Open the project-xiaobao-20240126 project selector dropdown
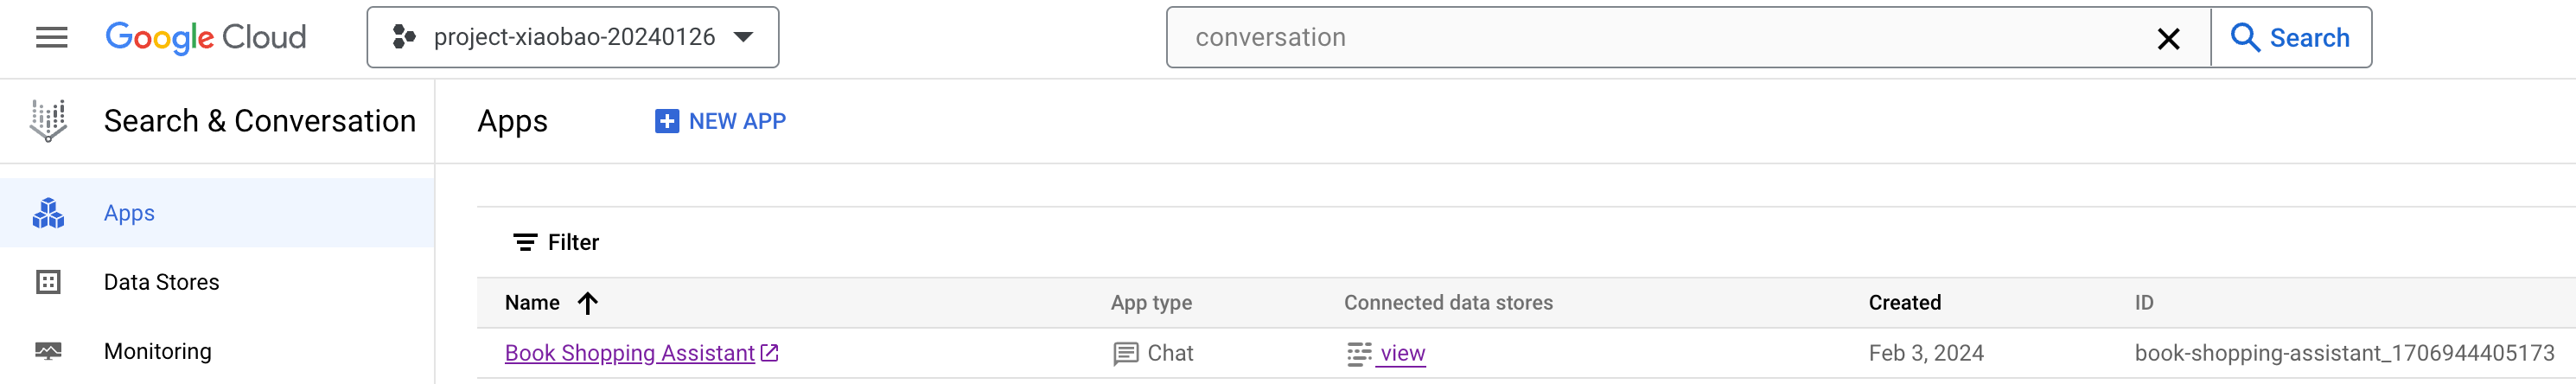This screenshot has height=384, width=2576. pyautogui.click(x=573, y=38)
